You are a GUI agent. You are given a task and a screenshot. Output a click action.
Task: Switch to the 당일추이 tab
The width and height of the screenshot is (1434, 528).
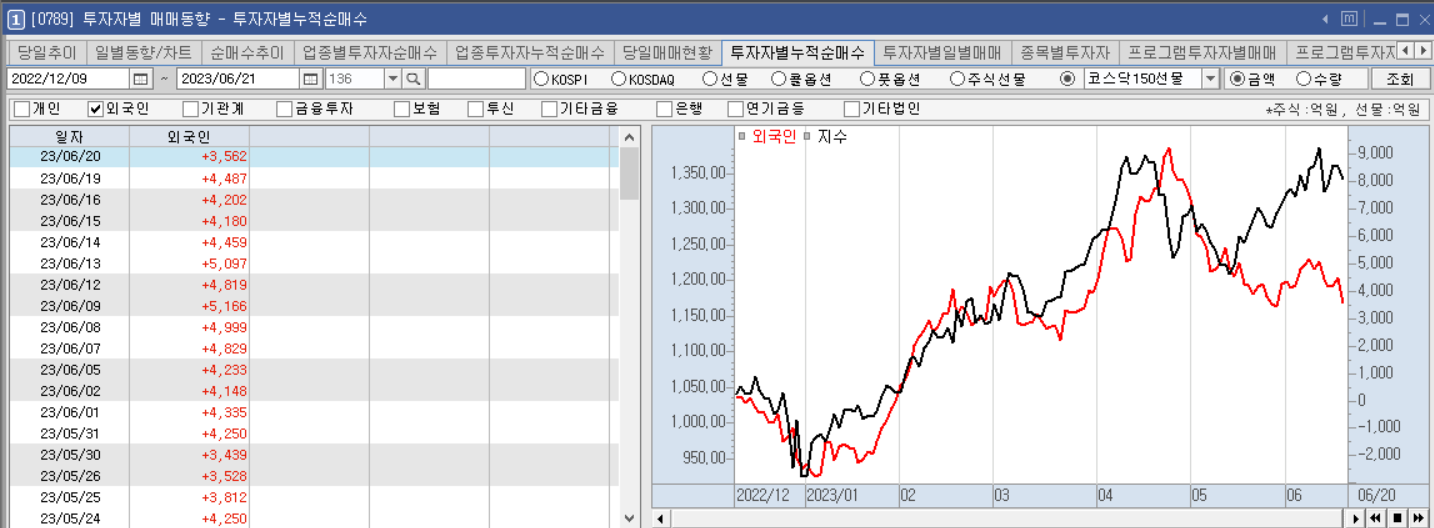point(46,52)
